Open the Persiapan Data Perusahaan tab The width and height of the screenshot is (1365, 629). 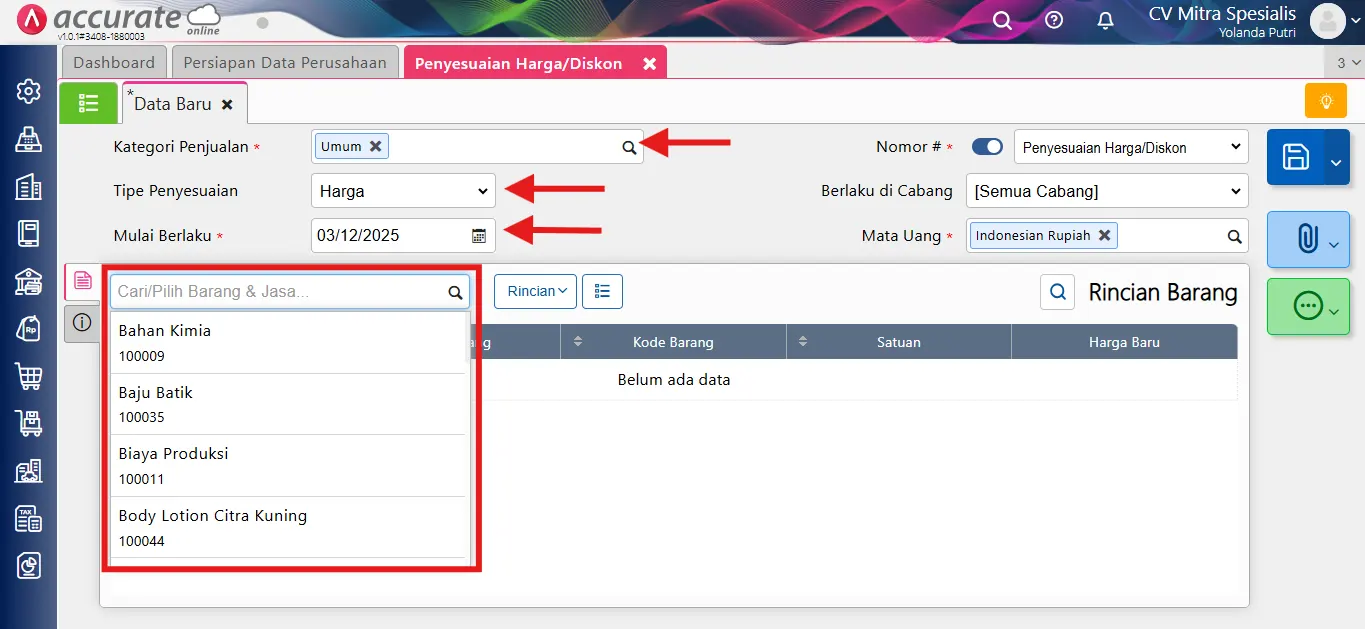point(285,62)
